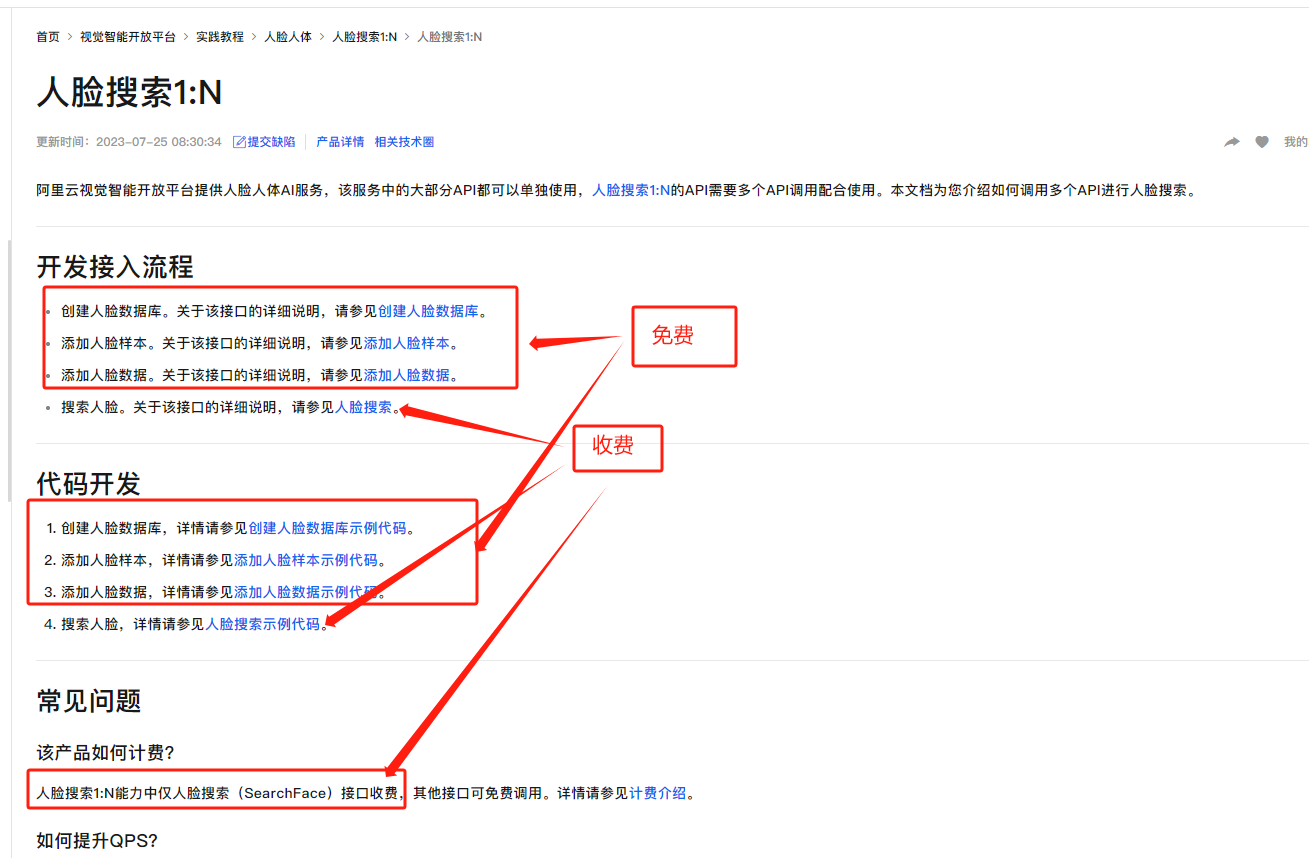Open 人脸搜索示例代码 link
The width and height of the screenshot is (1309, 858).
pyautogui.click(x=263, y=624)
